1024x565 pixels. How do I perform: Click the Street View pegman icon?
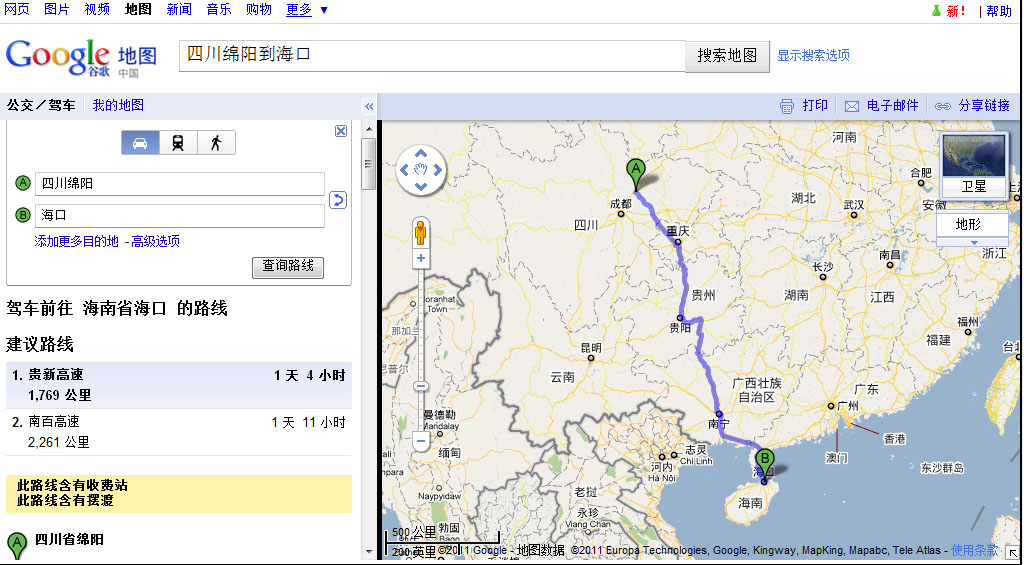[421, 232]
